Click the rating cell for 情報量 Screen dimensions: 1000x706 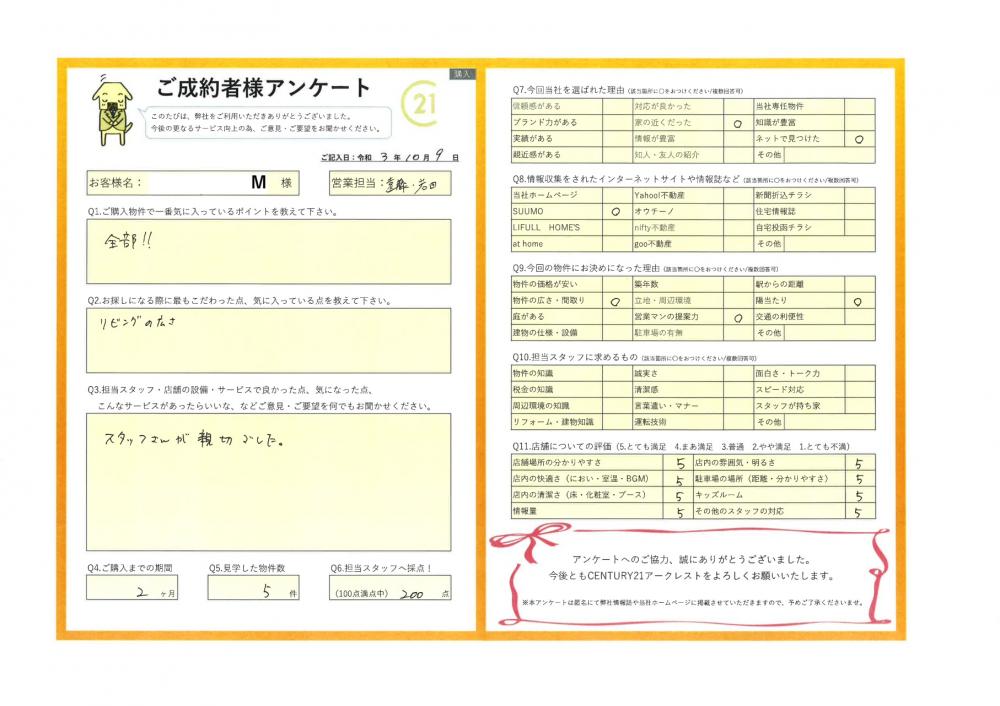point(680,511)
